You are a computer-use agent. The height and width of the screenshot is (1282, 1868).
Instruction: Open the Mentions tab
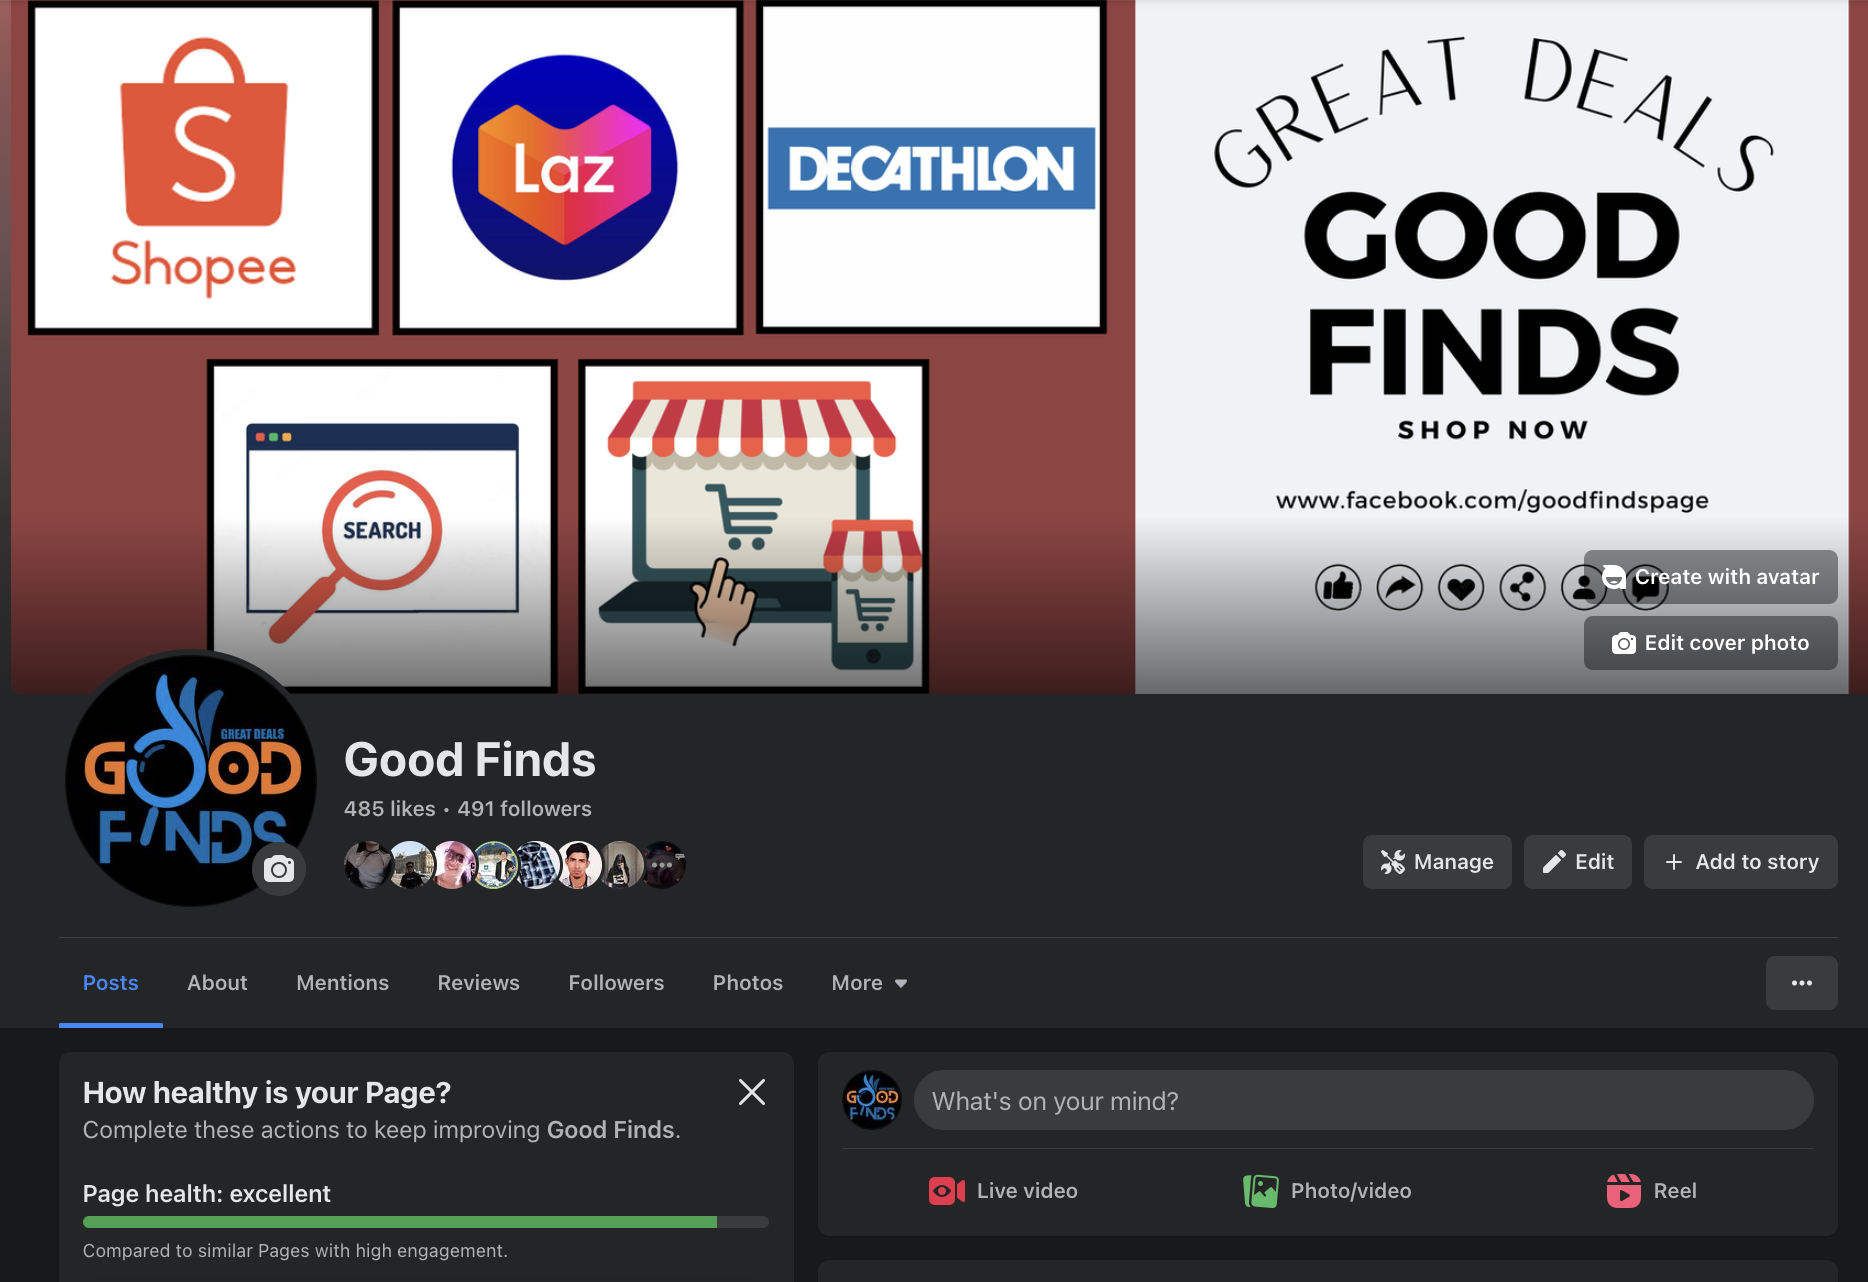coord(342,983)
